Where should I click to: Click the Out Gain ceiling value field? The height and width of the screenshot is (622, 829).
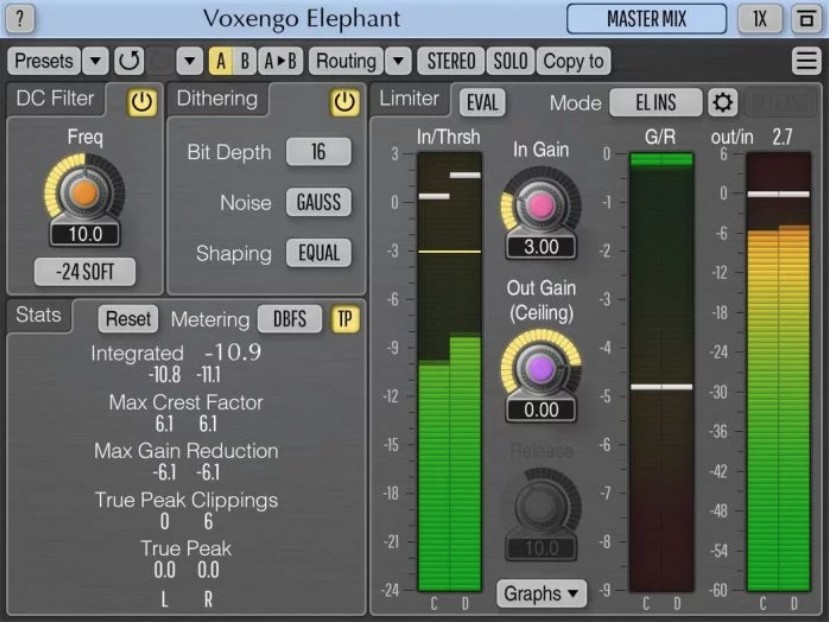[x=541, y=409]
